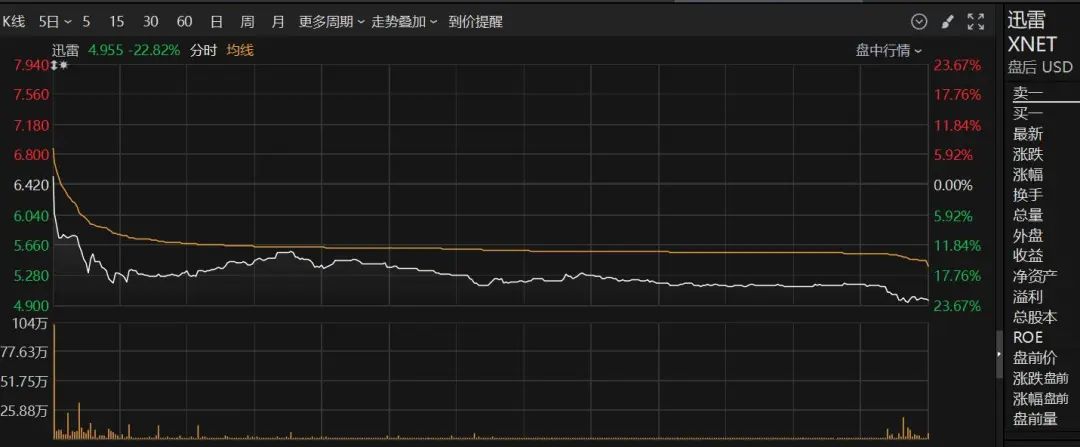The height and width of the screenshot is (447, 1080).
Task: Switch to the K线 chart tab
Action: click(13, 22)
